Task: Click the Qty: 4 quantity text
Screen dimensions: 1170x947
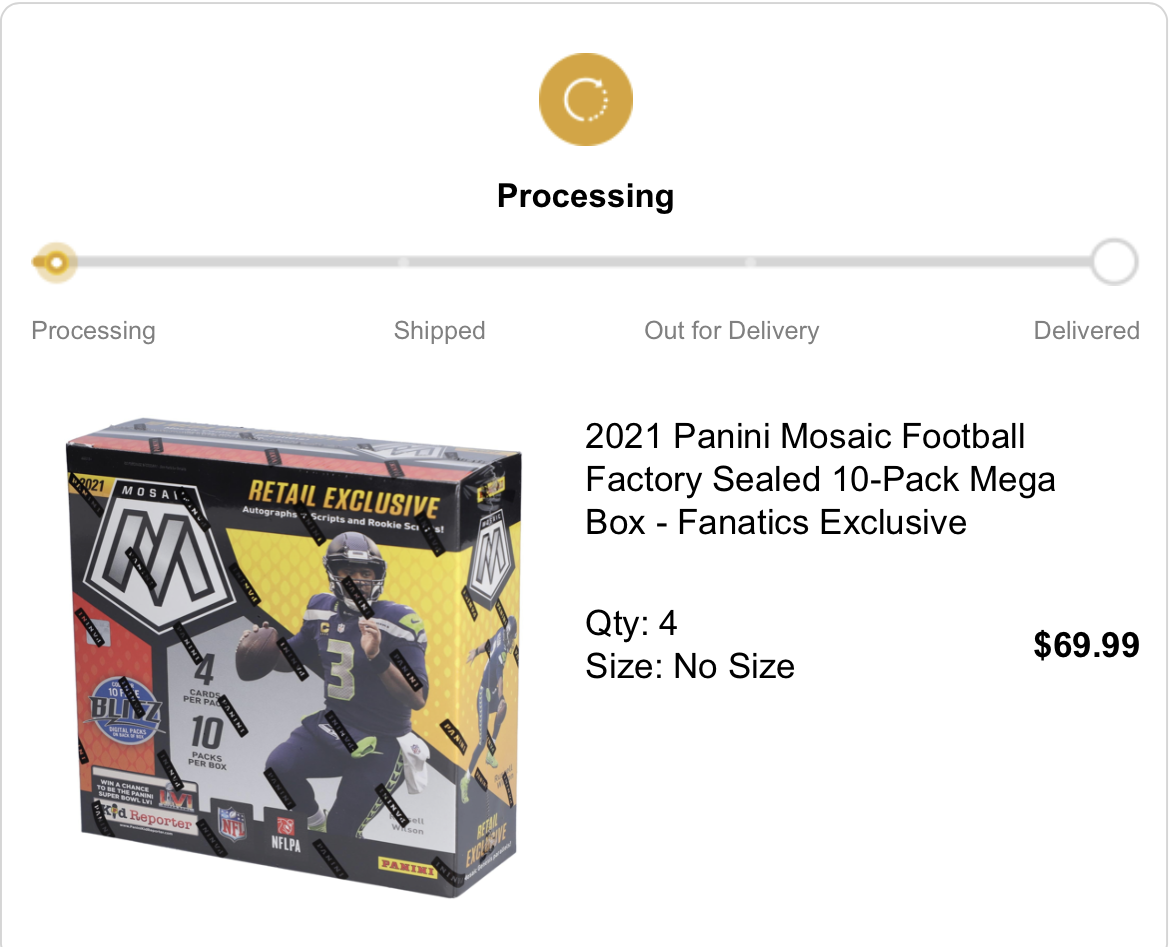Action: (x=631, y=624)
